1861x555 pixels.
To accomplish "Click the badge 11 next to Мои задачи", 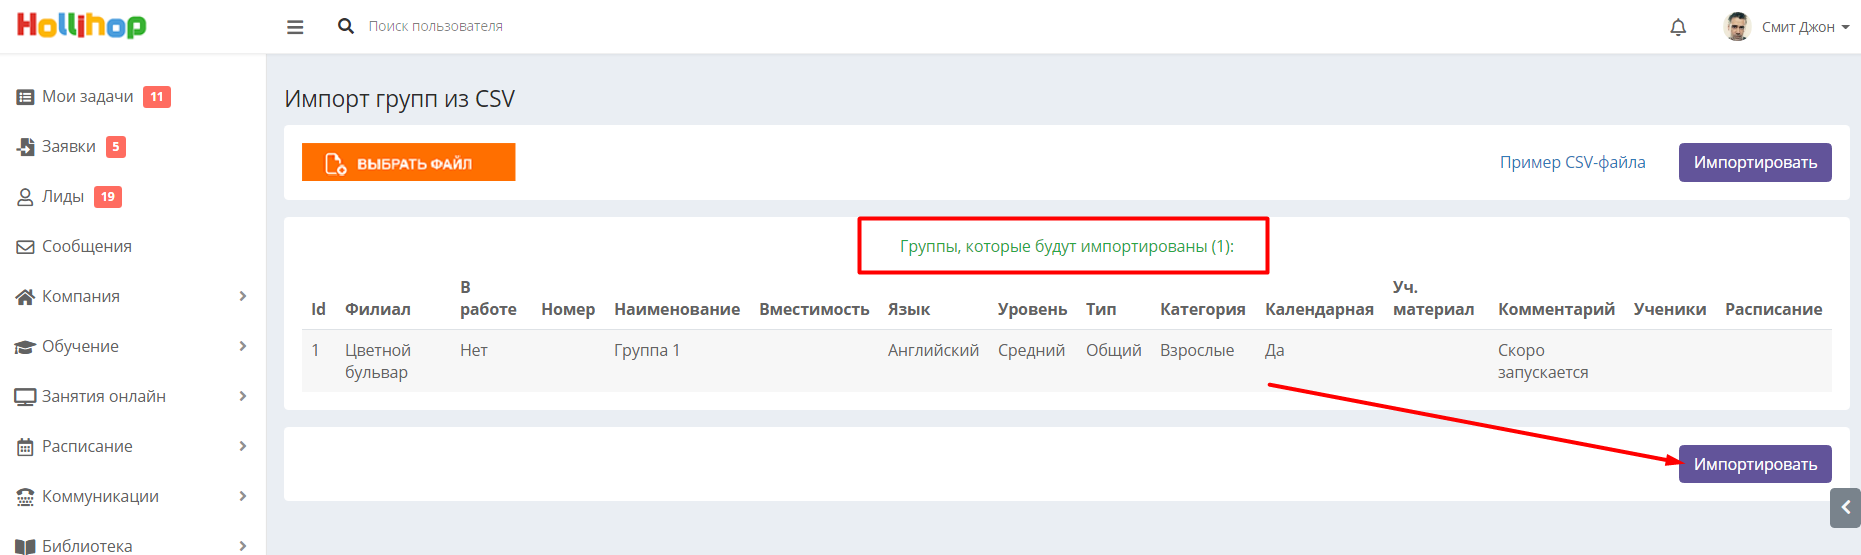I will point(157,97).
